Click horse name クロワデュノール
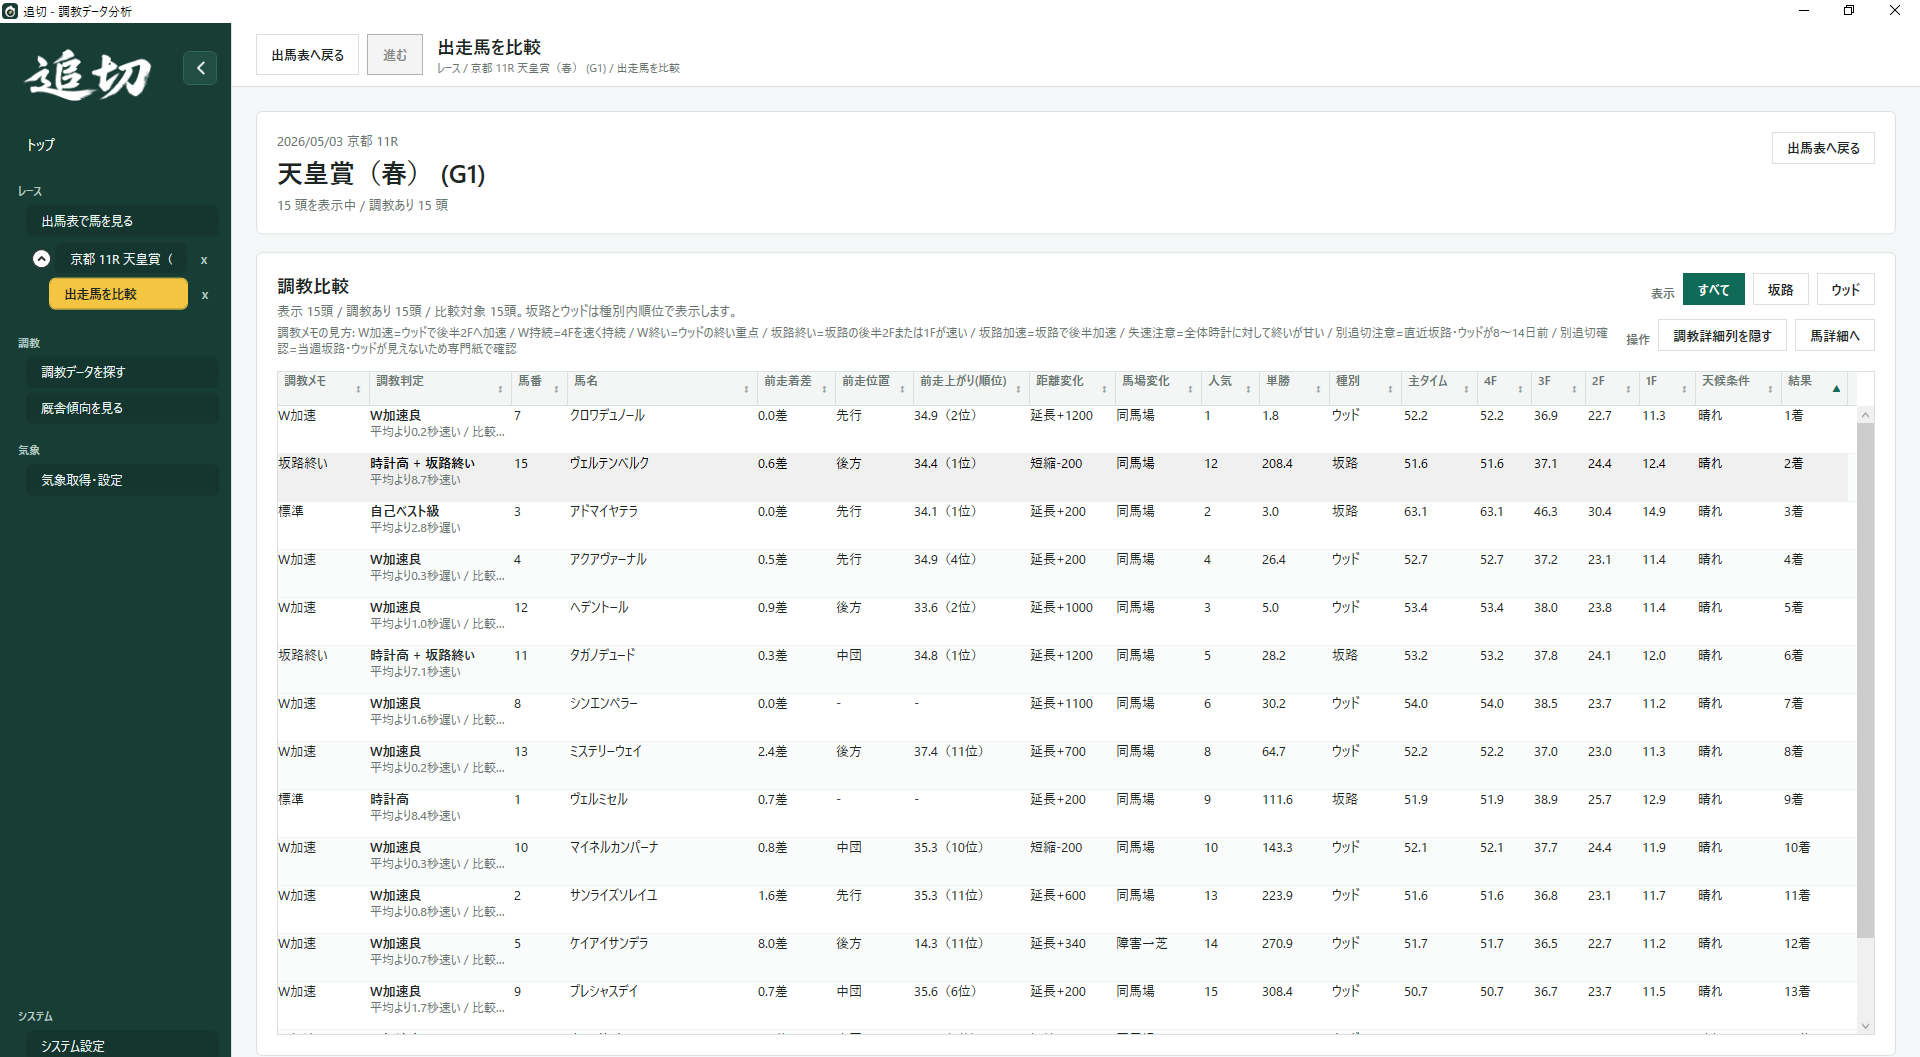This screenshot has height=1057, width=1920. point(607,415)
